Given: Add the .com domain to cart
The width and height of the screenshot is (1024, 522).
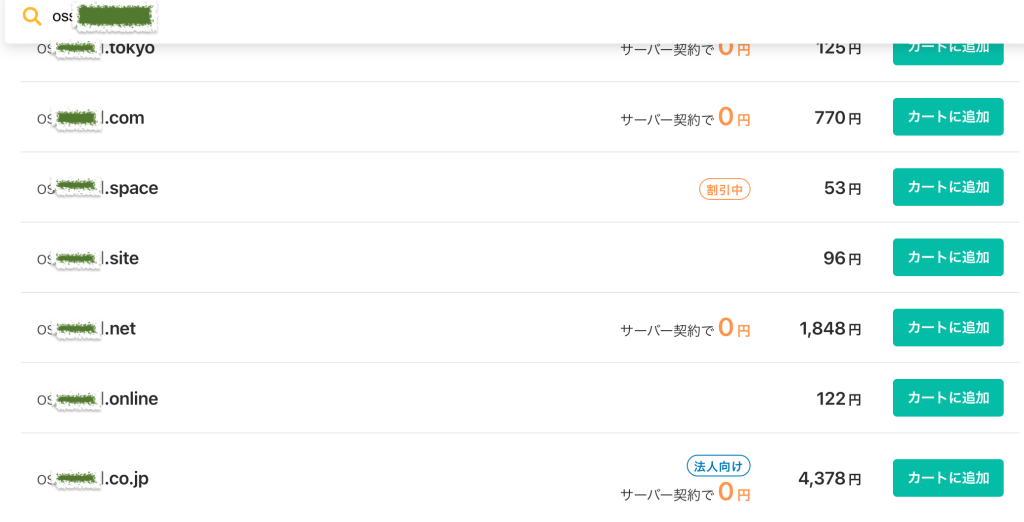Looking at the screenshot, I should pos(947,117).
